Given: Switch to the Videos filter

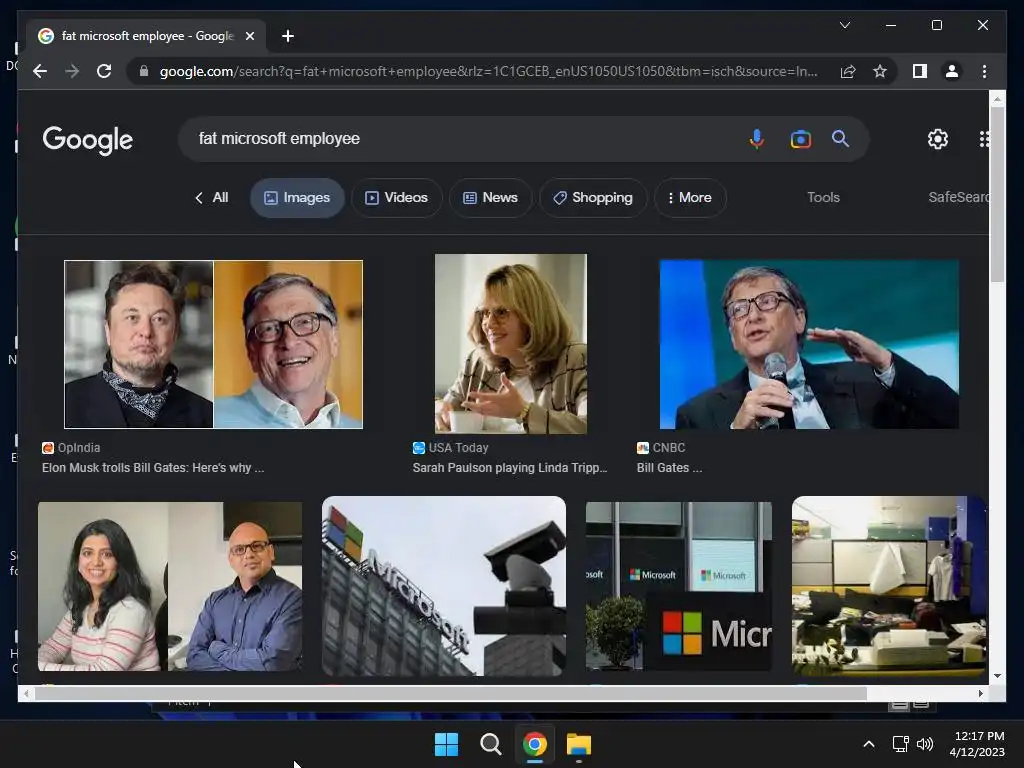Looking at the screenshot, I should coord(396,197).
